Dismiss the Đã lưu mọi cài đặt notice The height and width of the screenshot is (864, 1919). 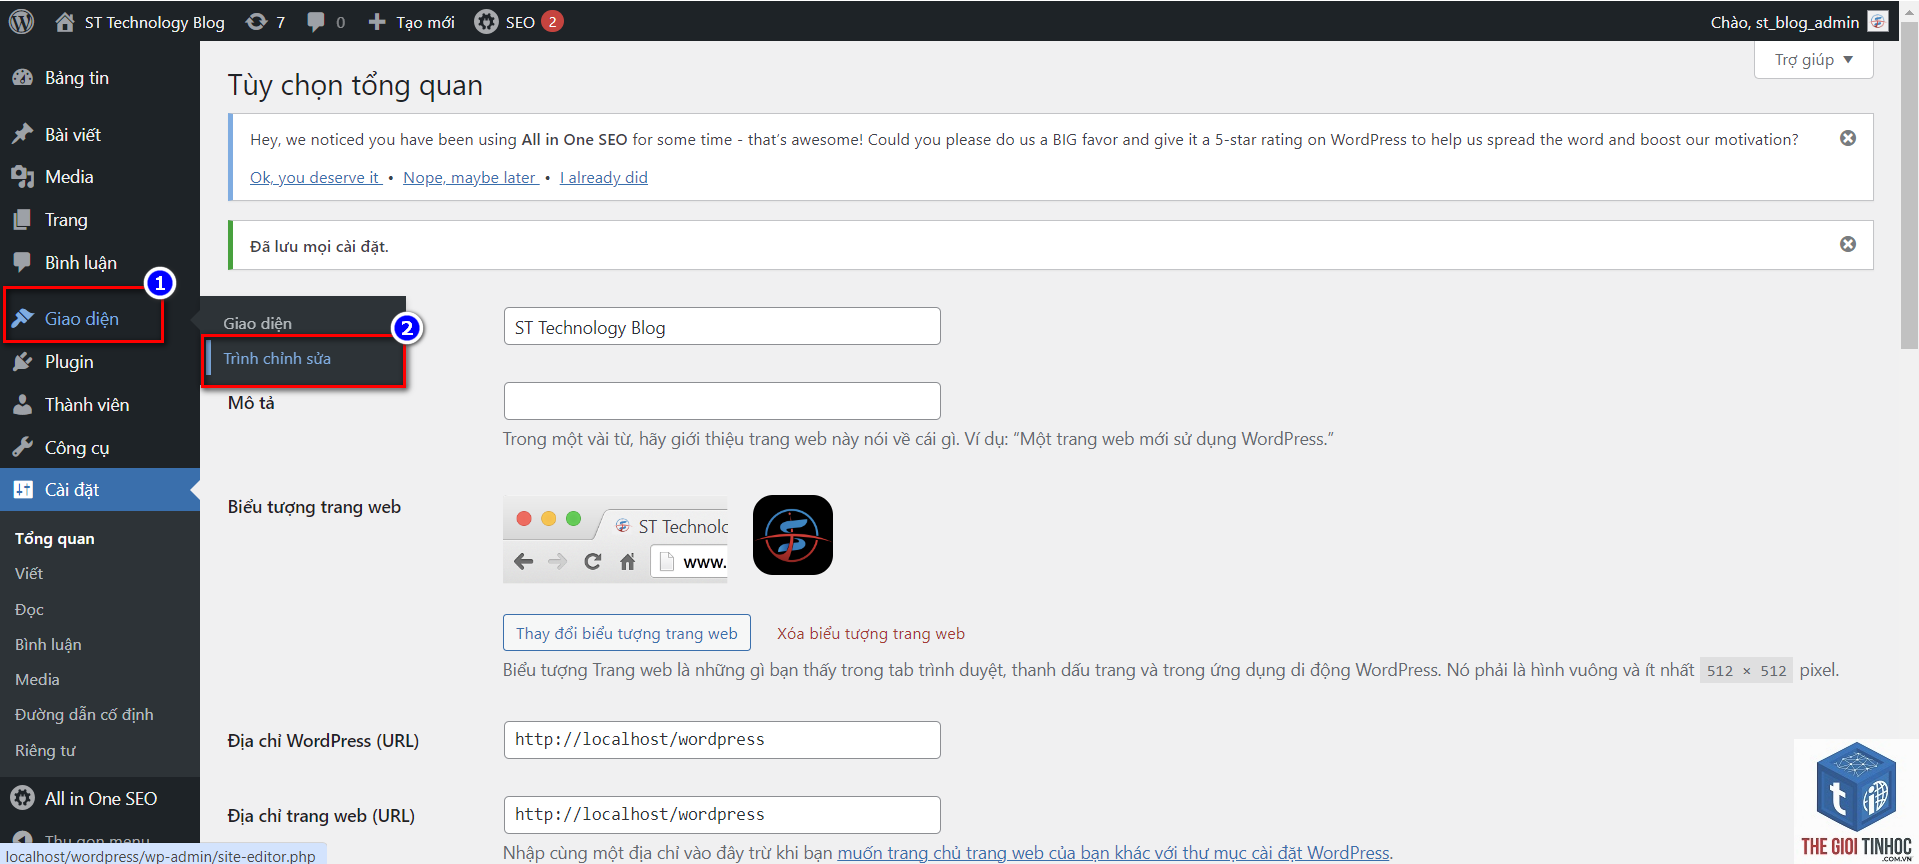[x=1848, y=244]
